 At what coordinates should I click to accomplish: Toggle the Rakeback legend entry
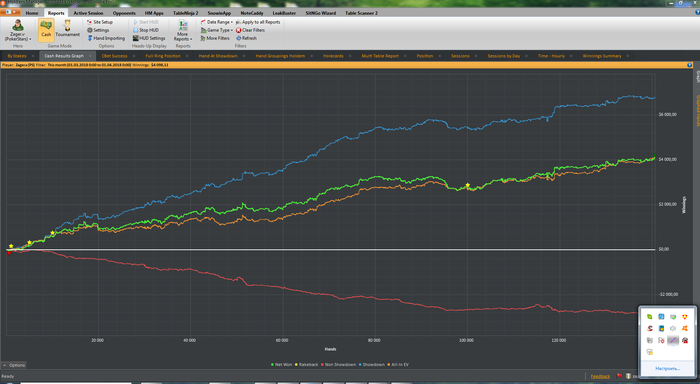click(x=306, y=364)
